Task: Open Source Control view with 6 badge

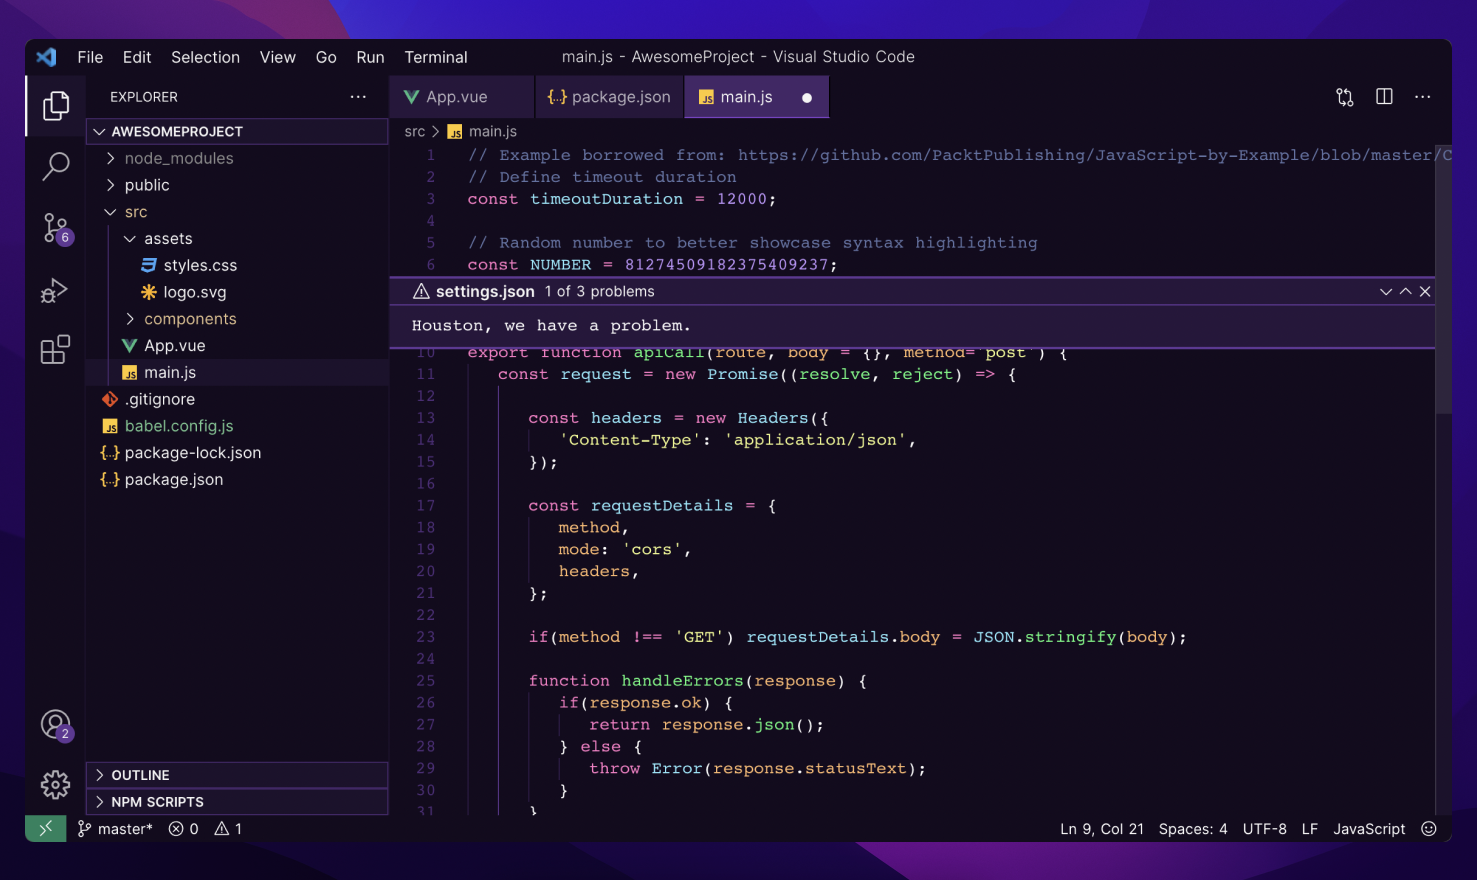Action: [x=56, y=228]
